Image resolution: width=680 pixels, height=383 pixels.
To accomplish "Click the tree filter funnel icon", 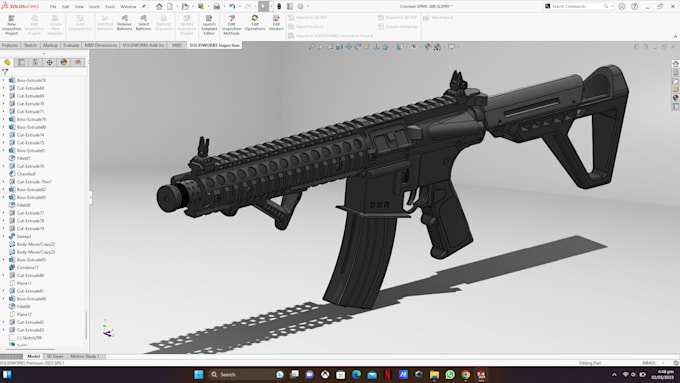I will pyautogui.click(x=5, y=72).
